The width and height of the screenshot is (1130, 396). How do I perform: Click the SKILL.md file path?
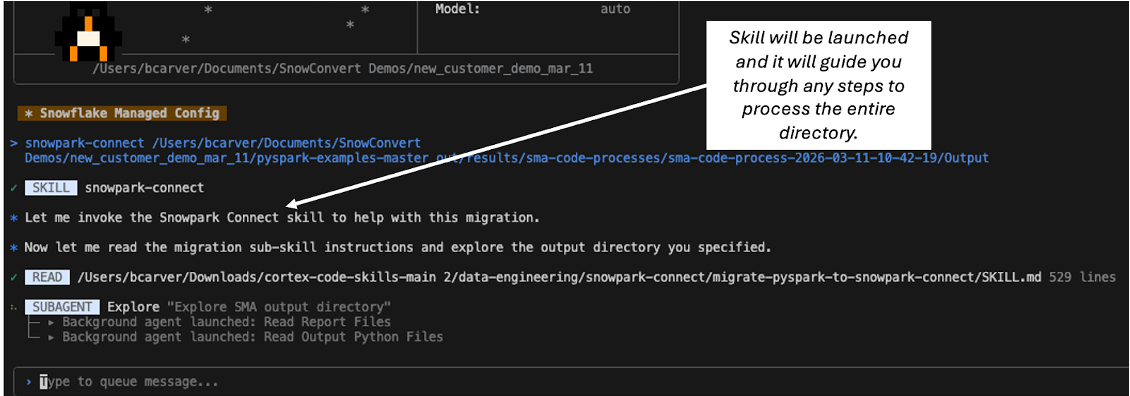click(x=559, y=277)
